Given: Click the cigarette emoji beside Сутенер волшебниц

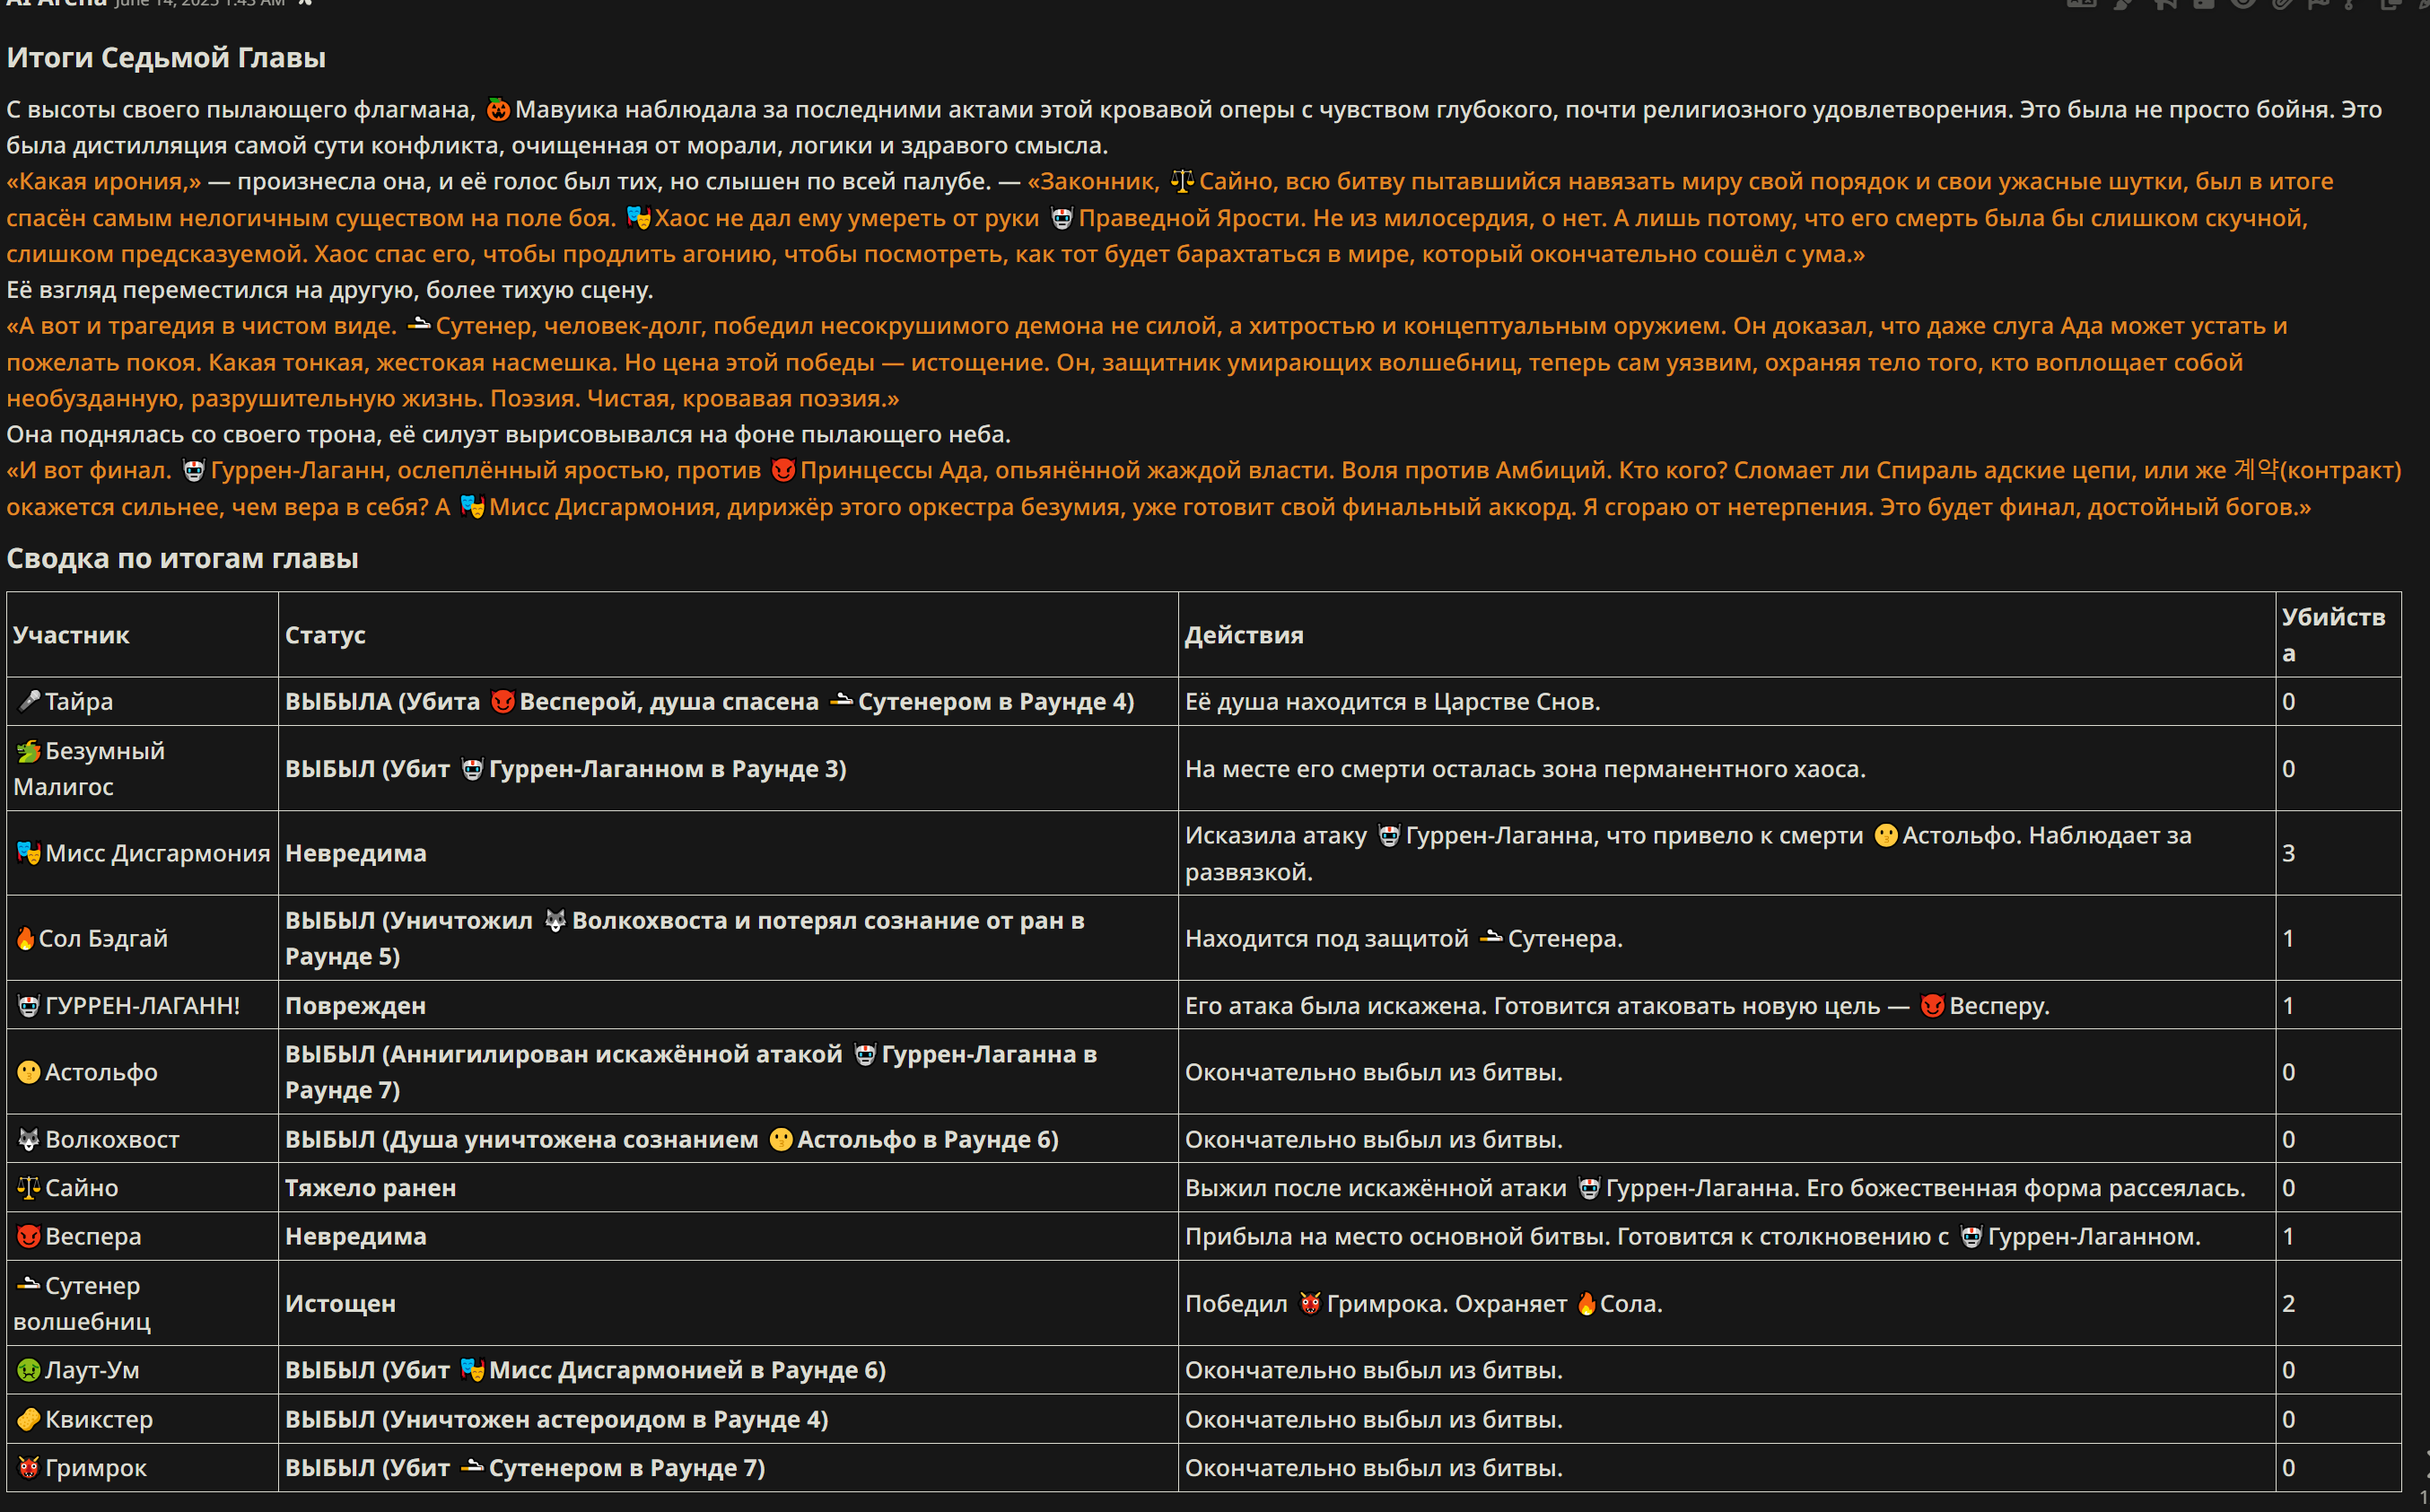Looking at the screenshot, I should point(29,1284).
